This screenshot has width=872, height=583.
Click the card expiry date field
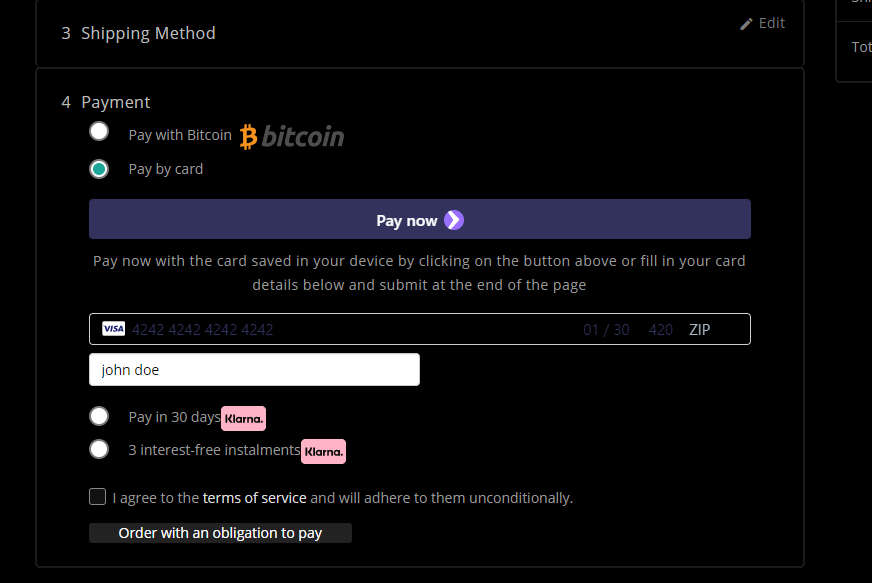pos(606,329)
